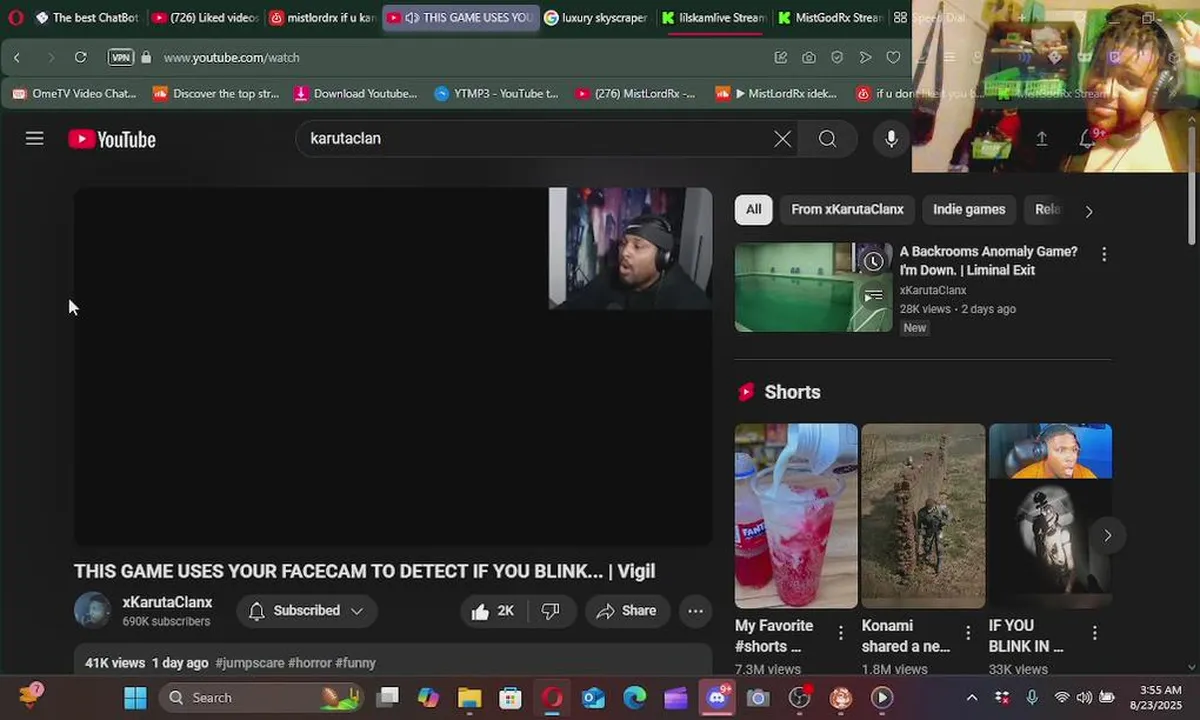This screenshot has height=720, width=1200.
Task: Open the Konami short thumbnail
Action: coord(923,516)
